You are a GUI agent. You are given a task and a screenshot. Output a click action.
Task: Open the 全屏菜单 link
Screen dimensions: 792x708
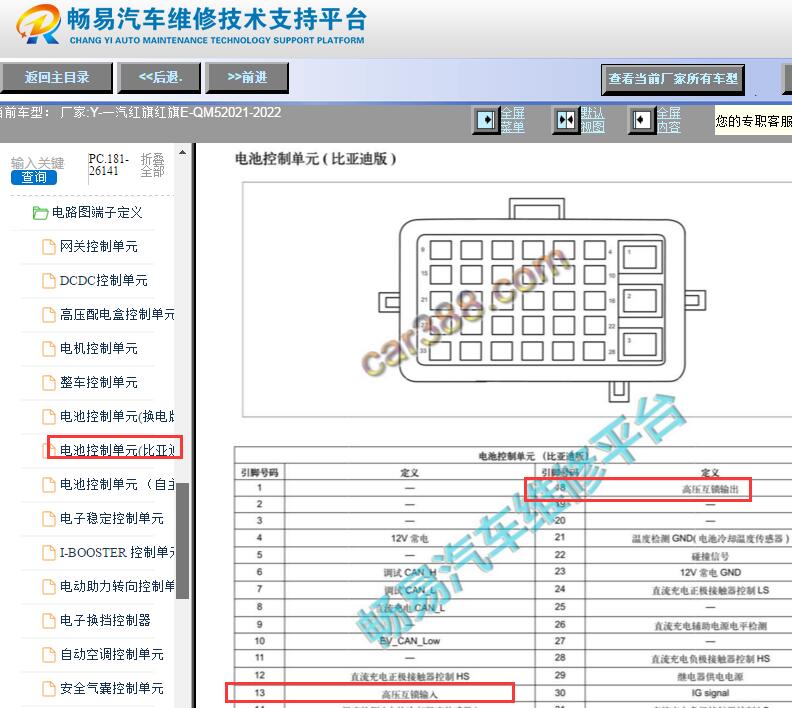coord(512,120)
